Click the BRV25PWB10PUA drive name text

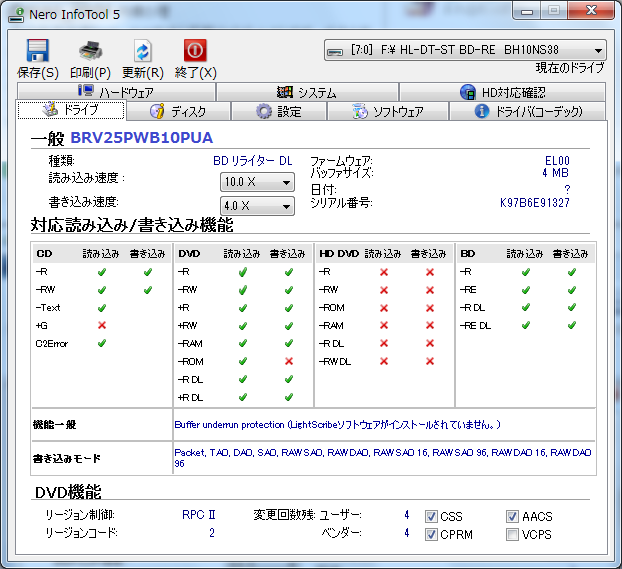pos(141,137)
